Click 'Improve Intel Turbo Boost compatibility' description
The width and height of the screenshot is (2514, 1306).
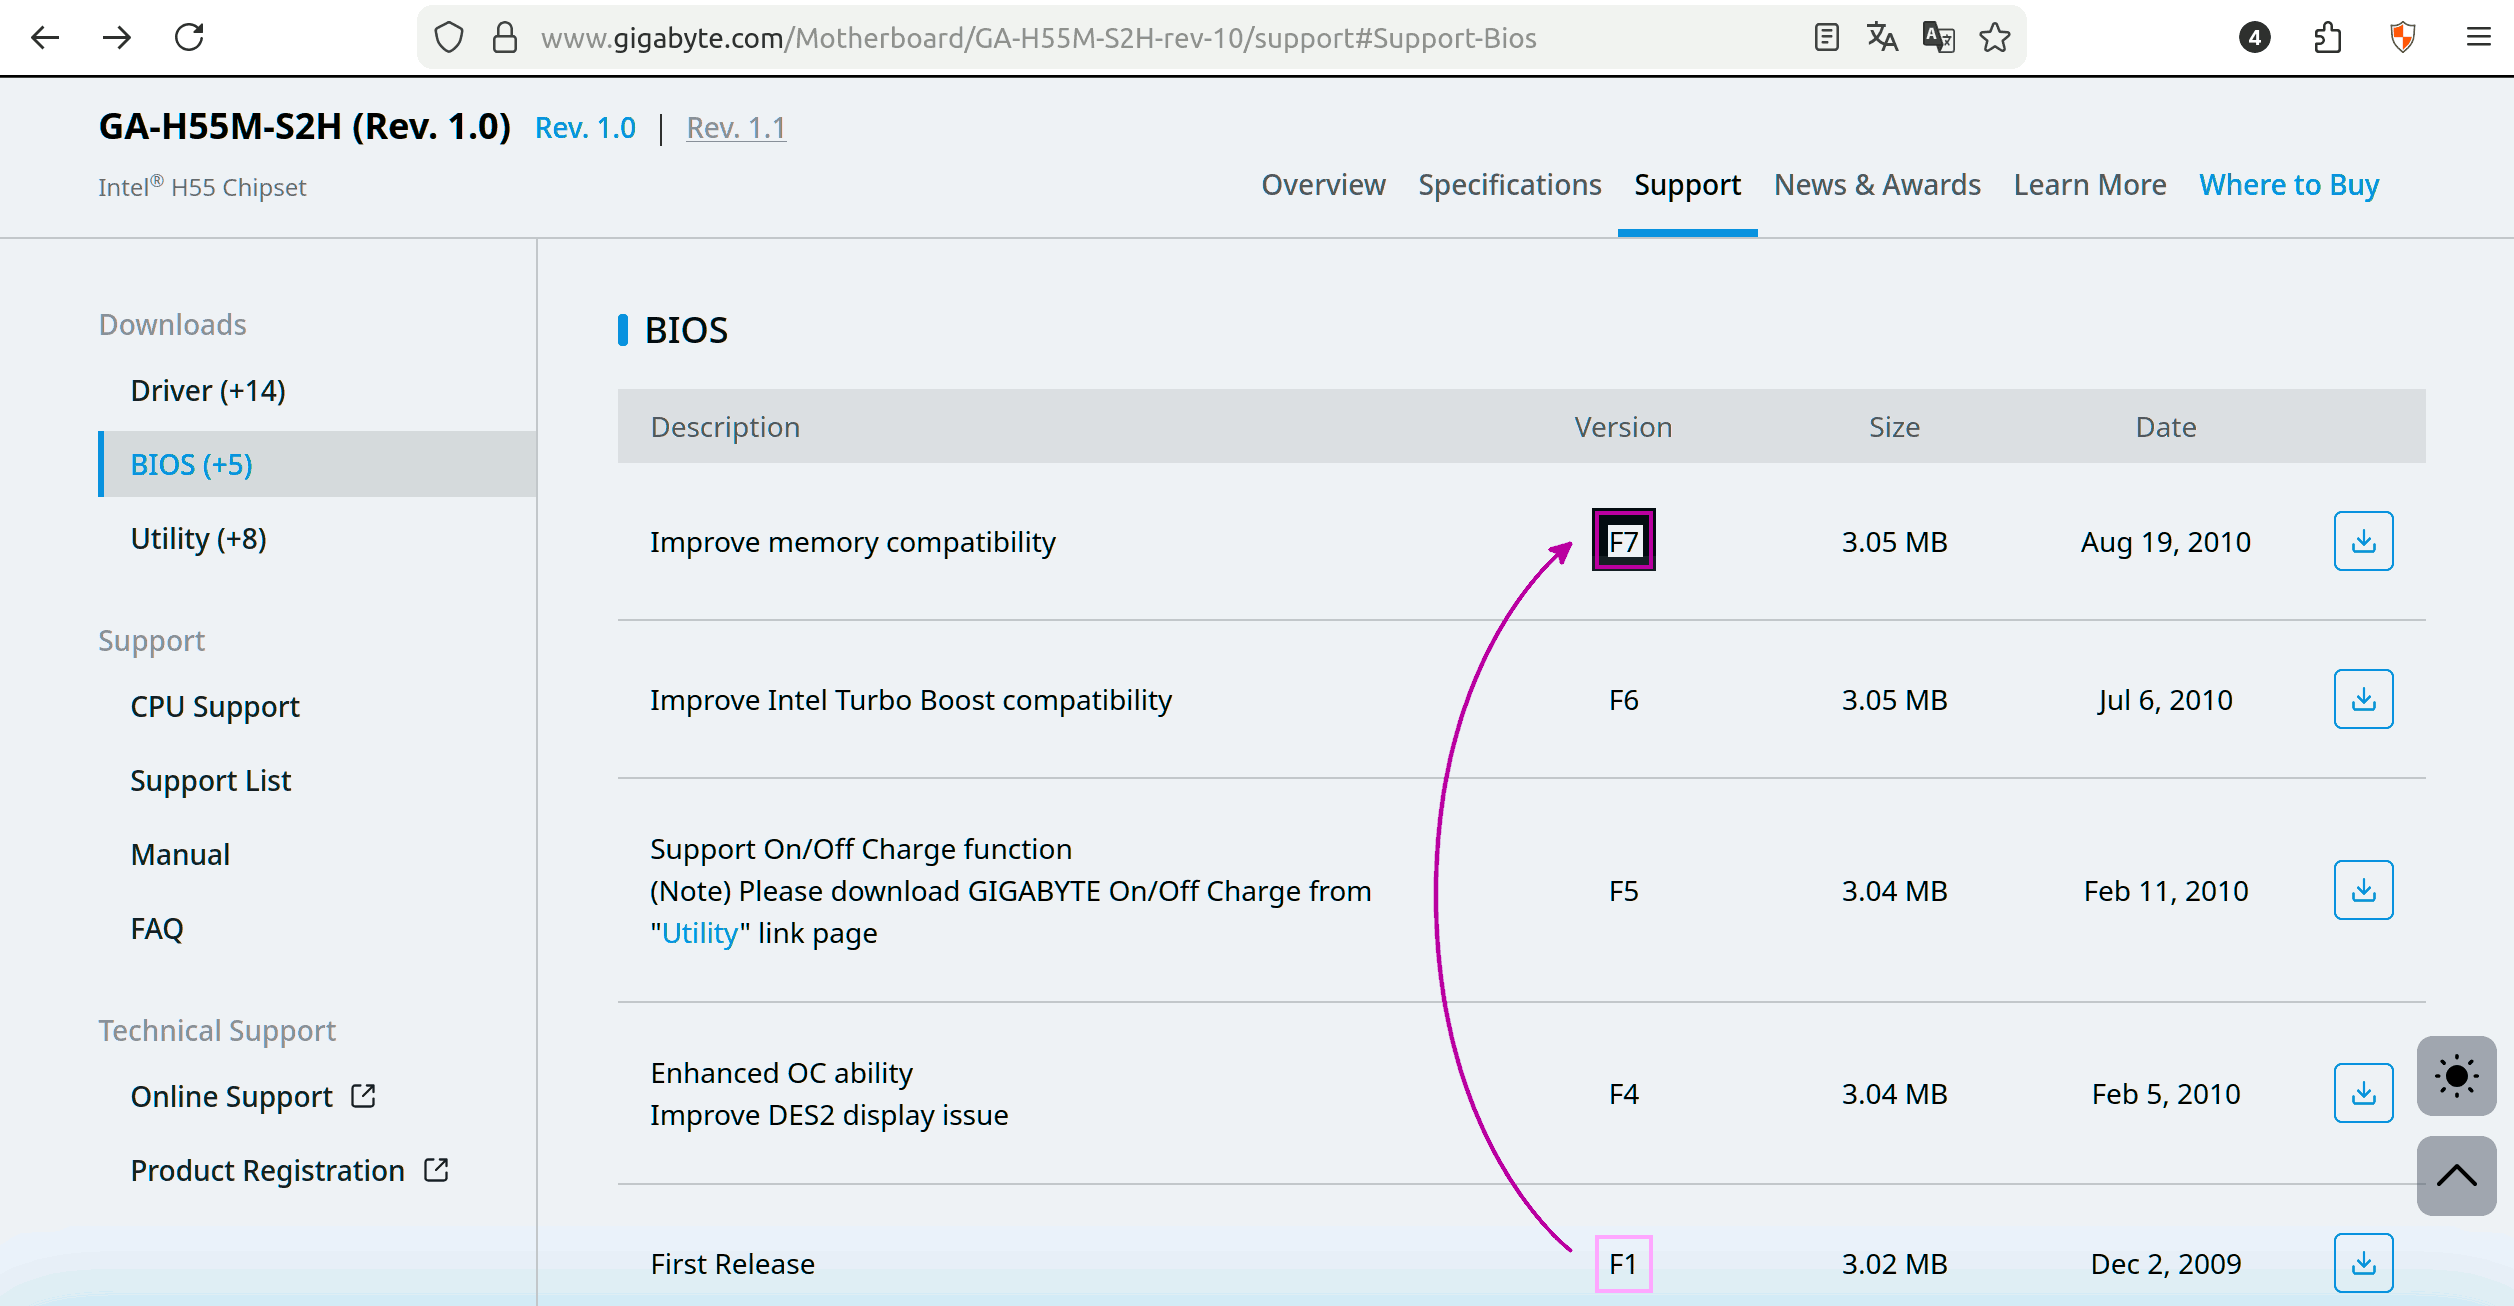tap(911, 700)
